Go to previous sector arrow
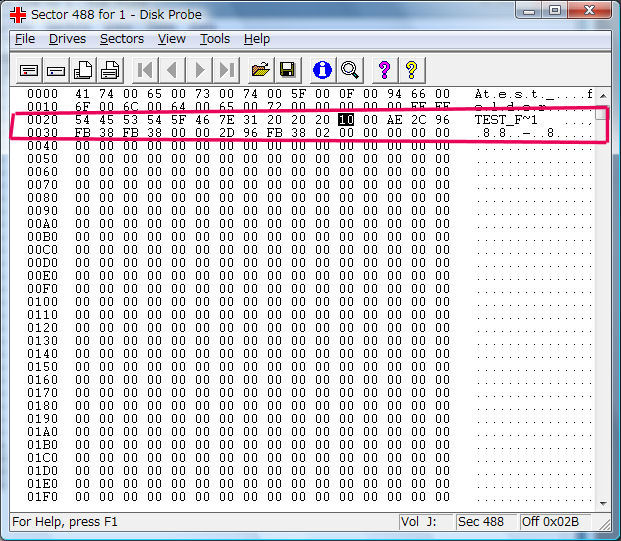This screenshot has height=541, width=621. (172, 70)
